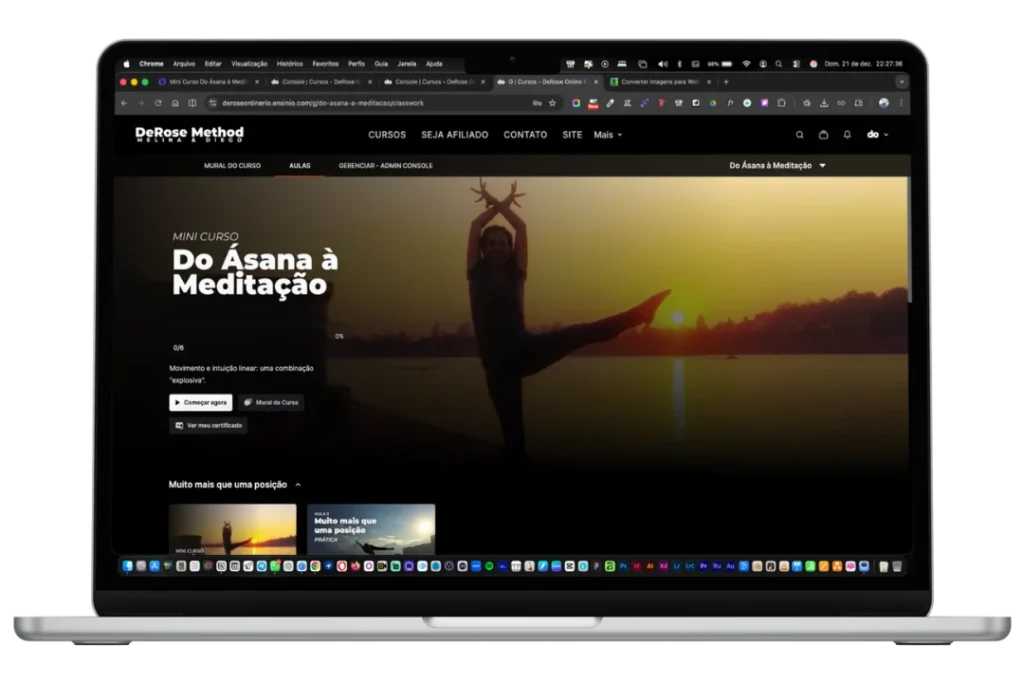
Task: Open the 'do' user account dropdown
Action: tap(877, 135)
